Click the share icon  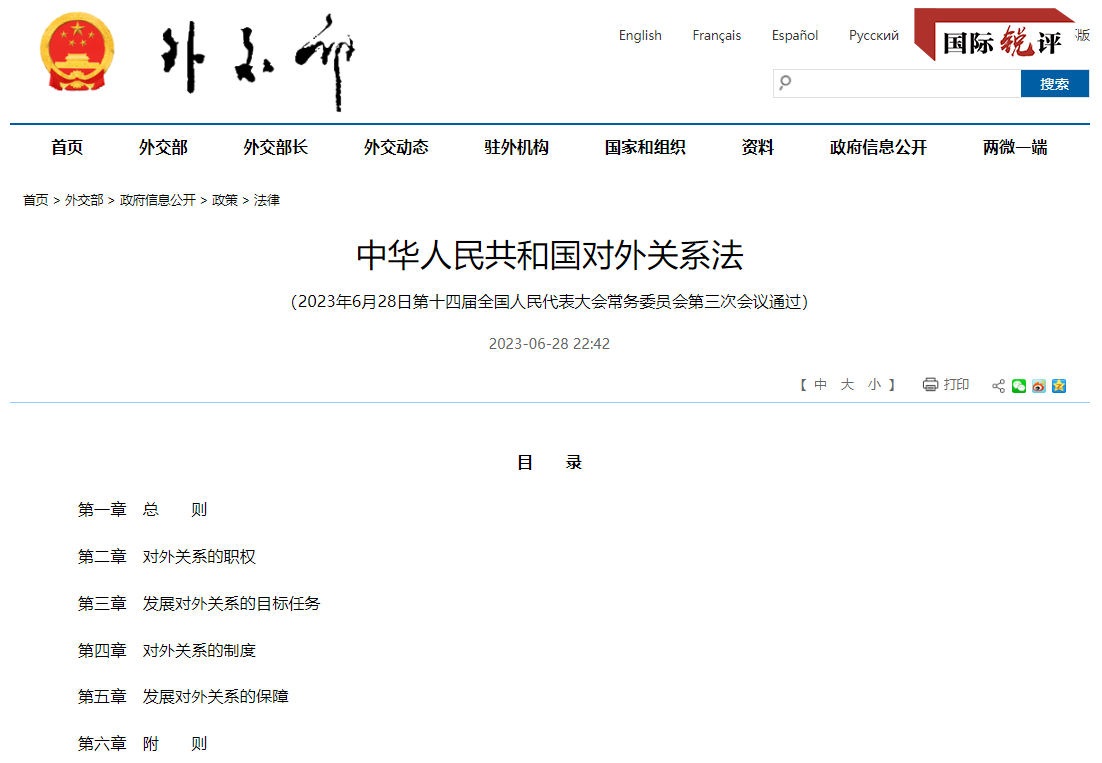[998, 386]
